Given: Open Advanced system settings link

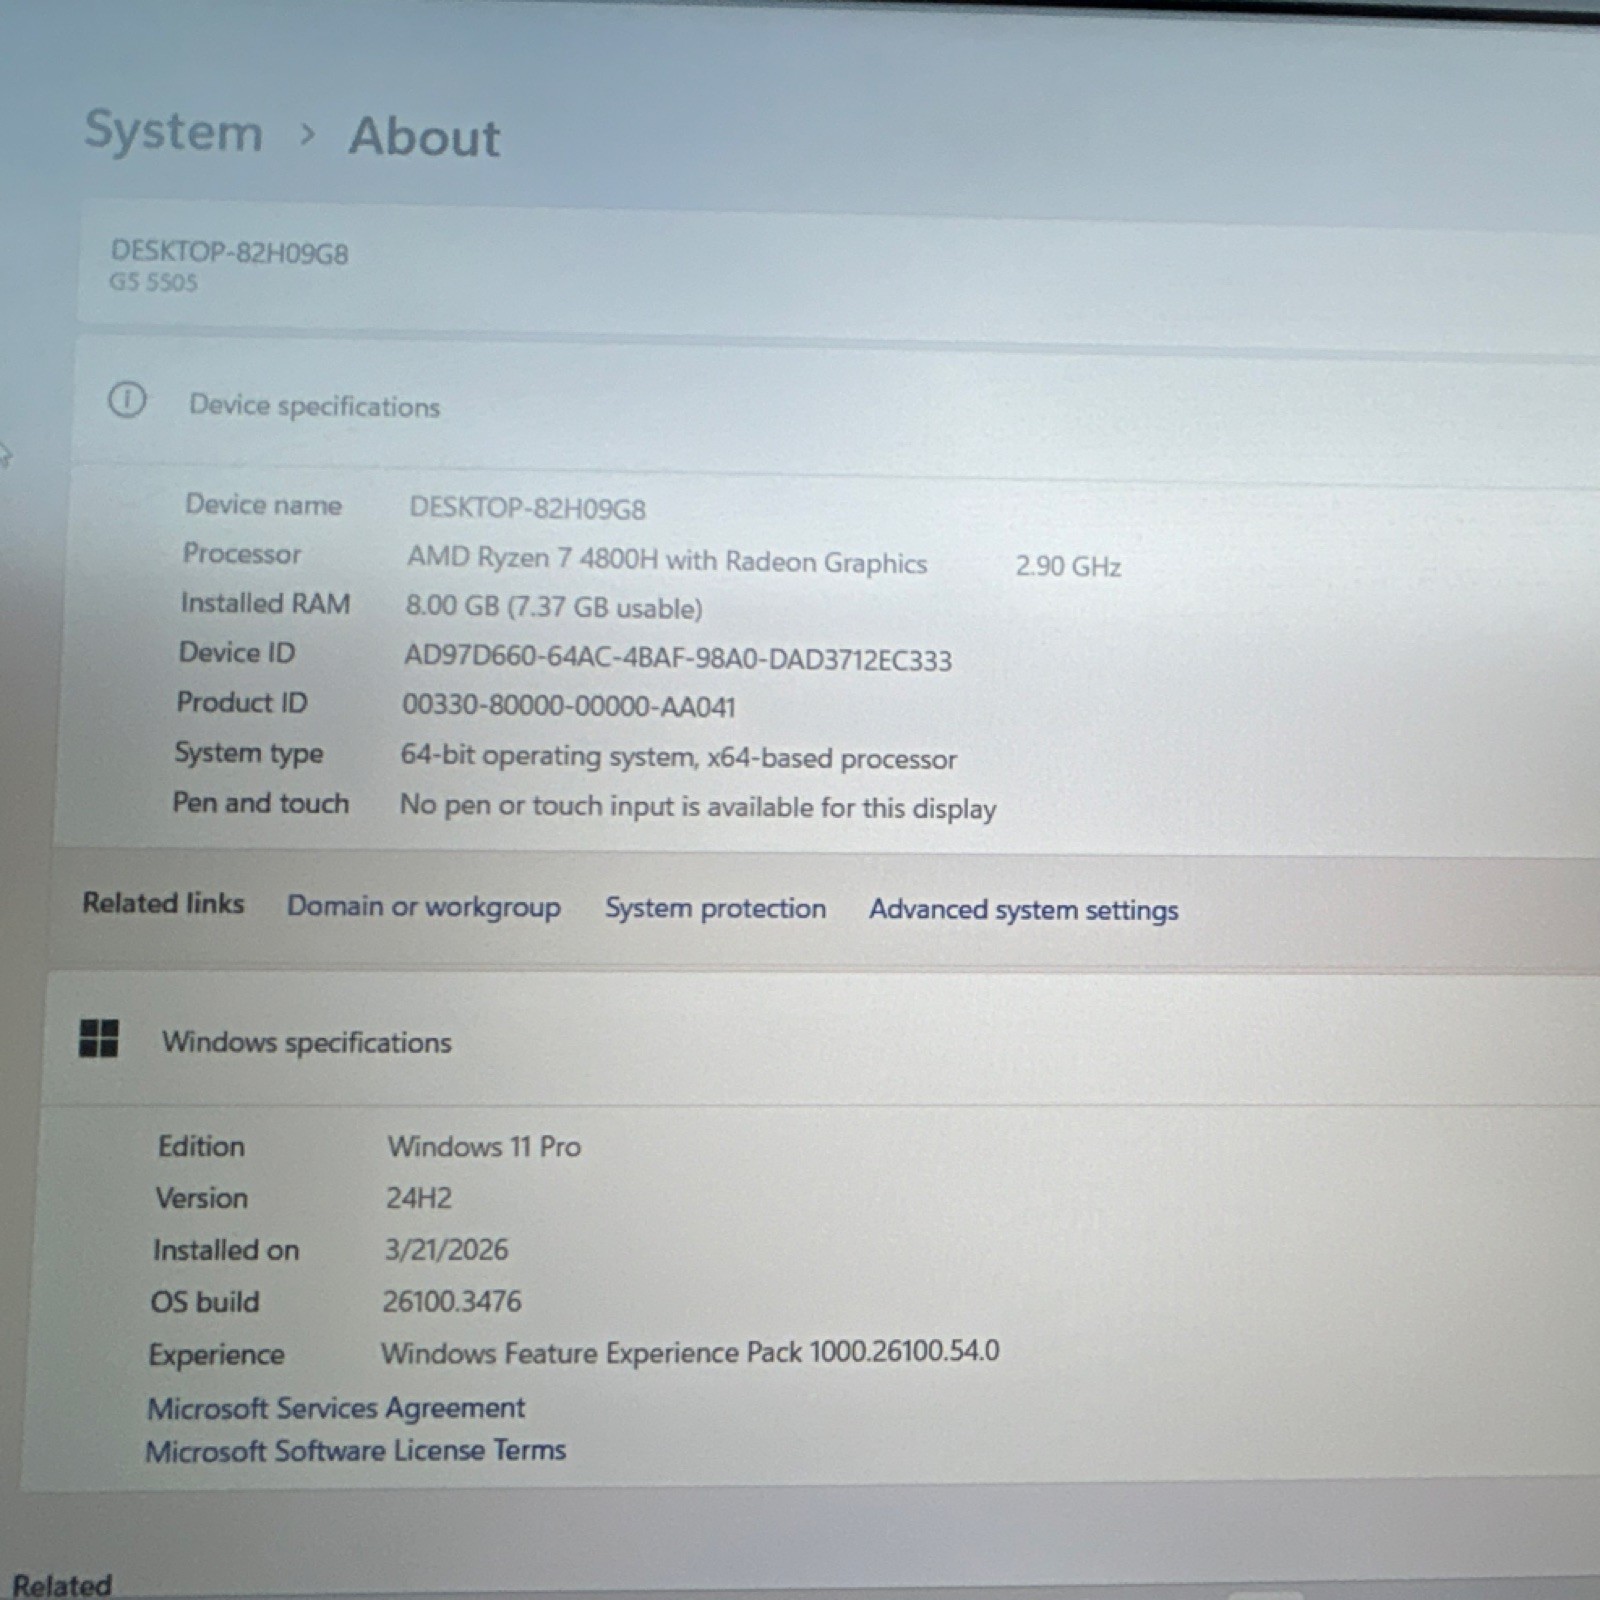Looking at the screenshot, I should point(1023,910).
